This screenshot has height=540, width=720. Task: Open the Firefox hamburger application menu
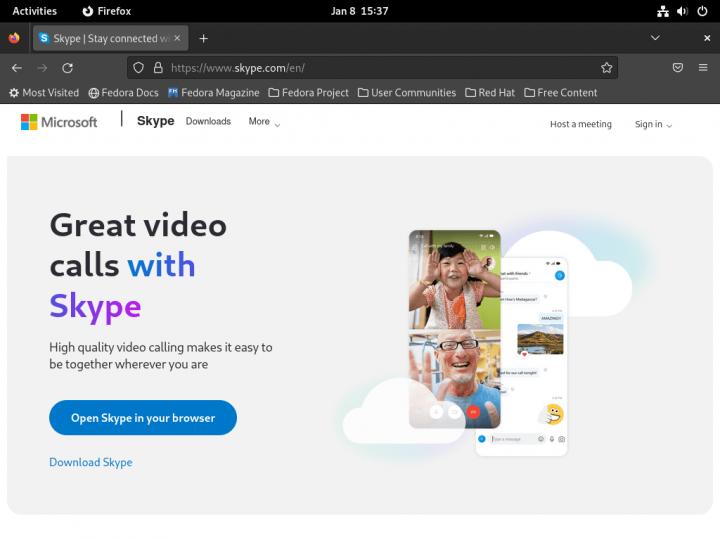[x=704, y=68]
